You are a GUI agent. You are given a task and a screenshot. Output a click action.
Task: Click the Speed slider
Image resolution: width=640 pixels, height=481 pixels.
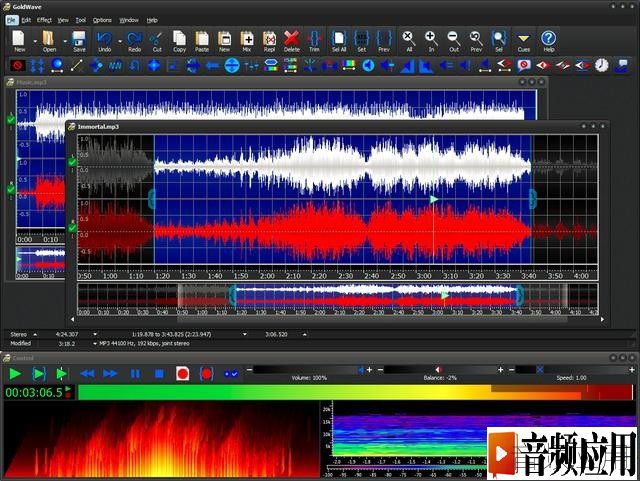click(x=571, y=370)
